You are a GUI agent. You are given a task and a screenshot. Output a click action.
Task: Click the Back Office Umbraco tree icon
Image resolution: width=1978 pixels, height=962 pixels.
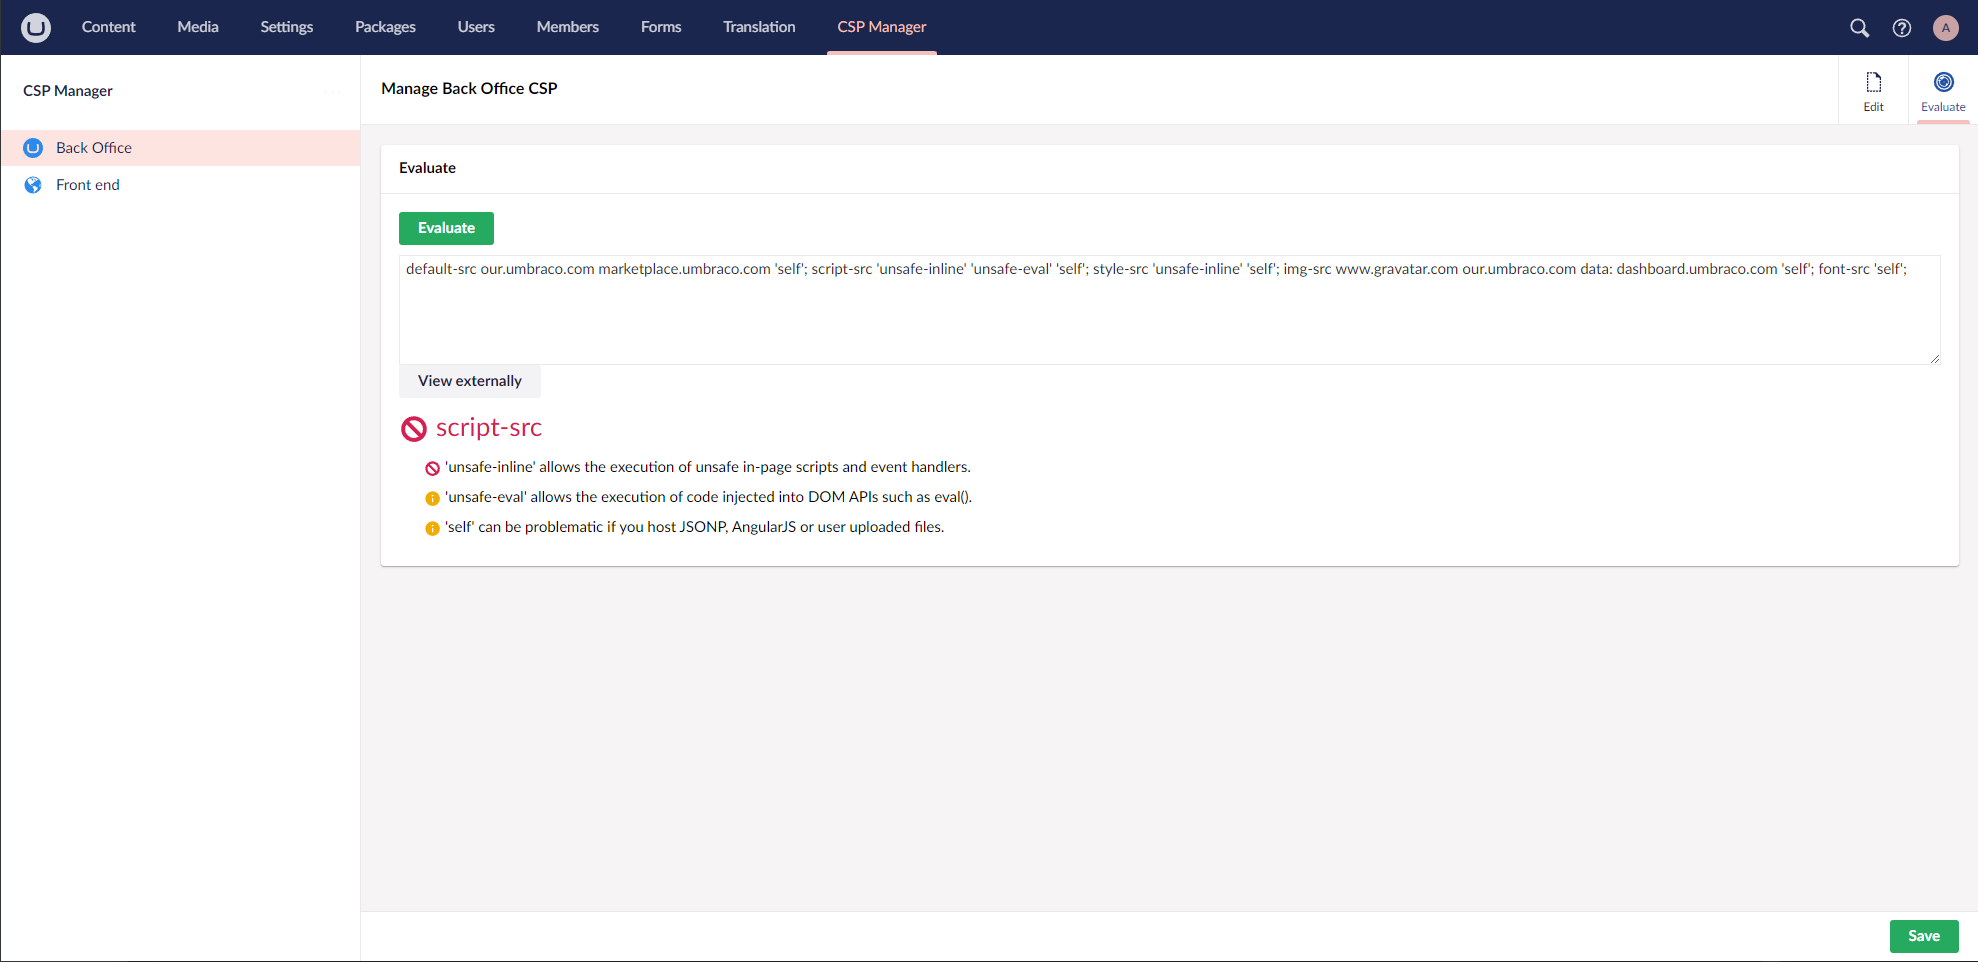pyautogui.click(x=33, y=148)
